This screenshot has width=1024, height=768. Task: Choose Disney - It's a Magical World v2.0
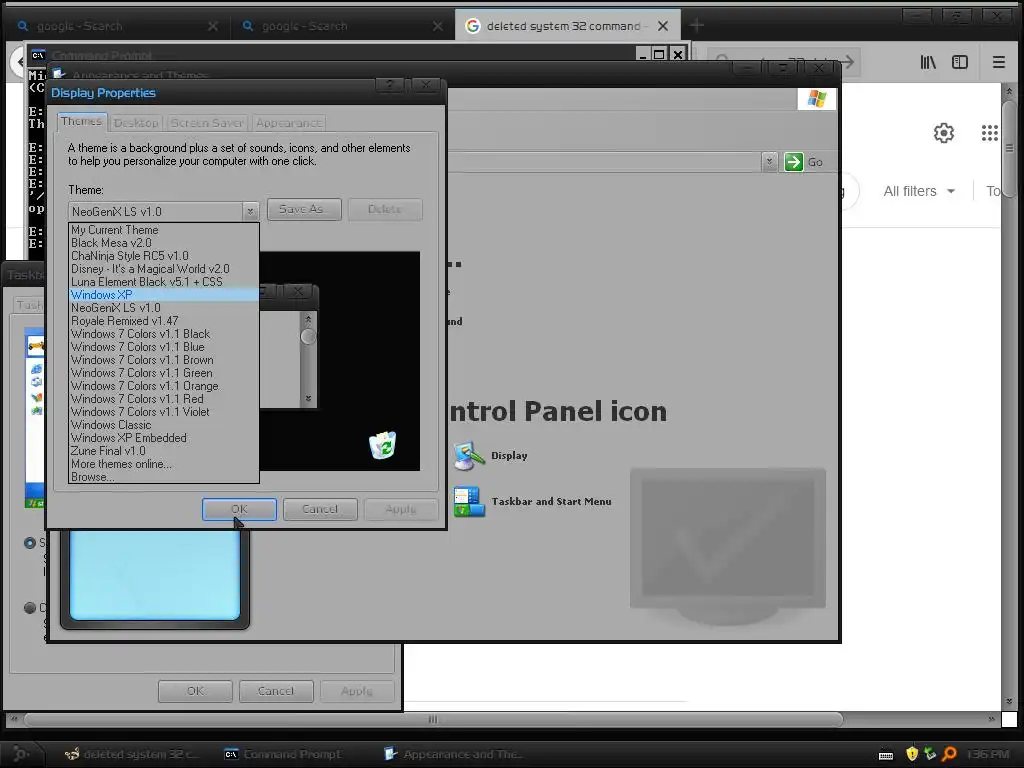tap(163, 269)
